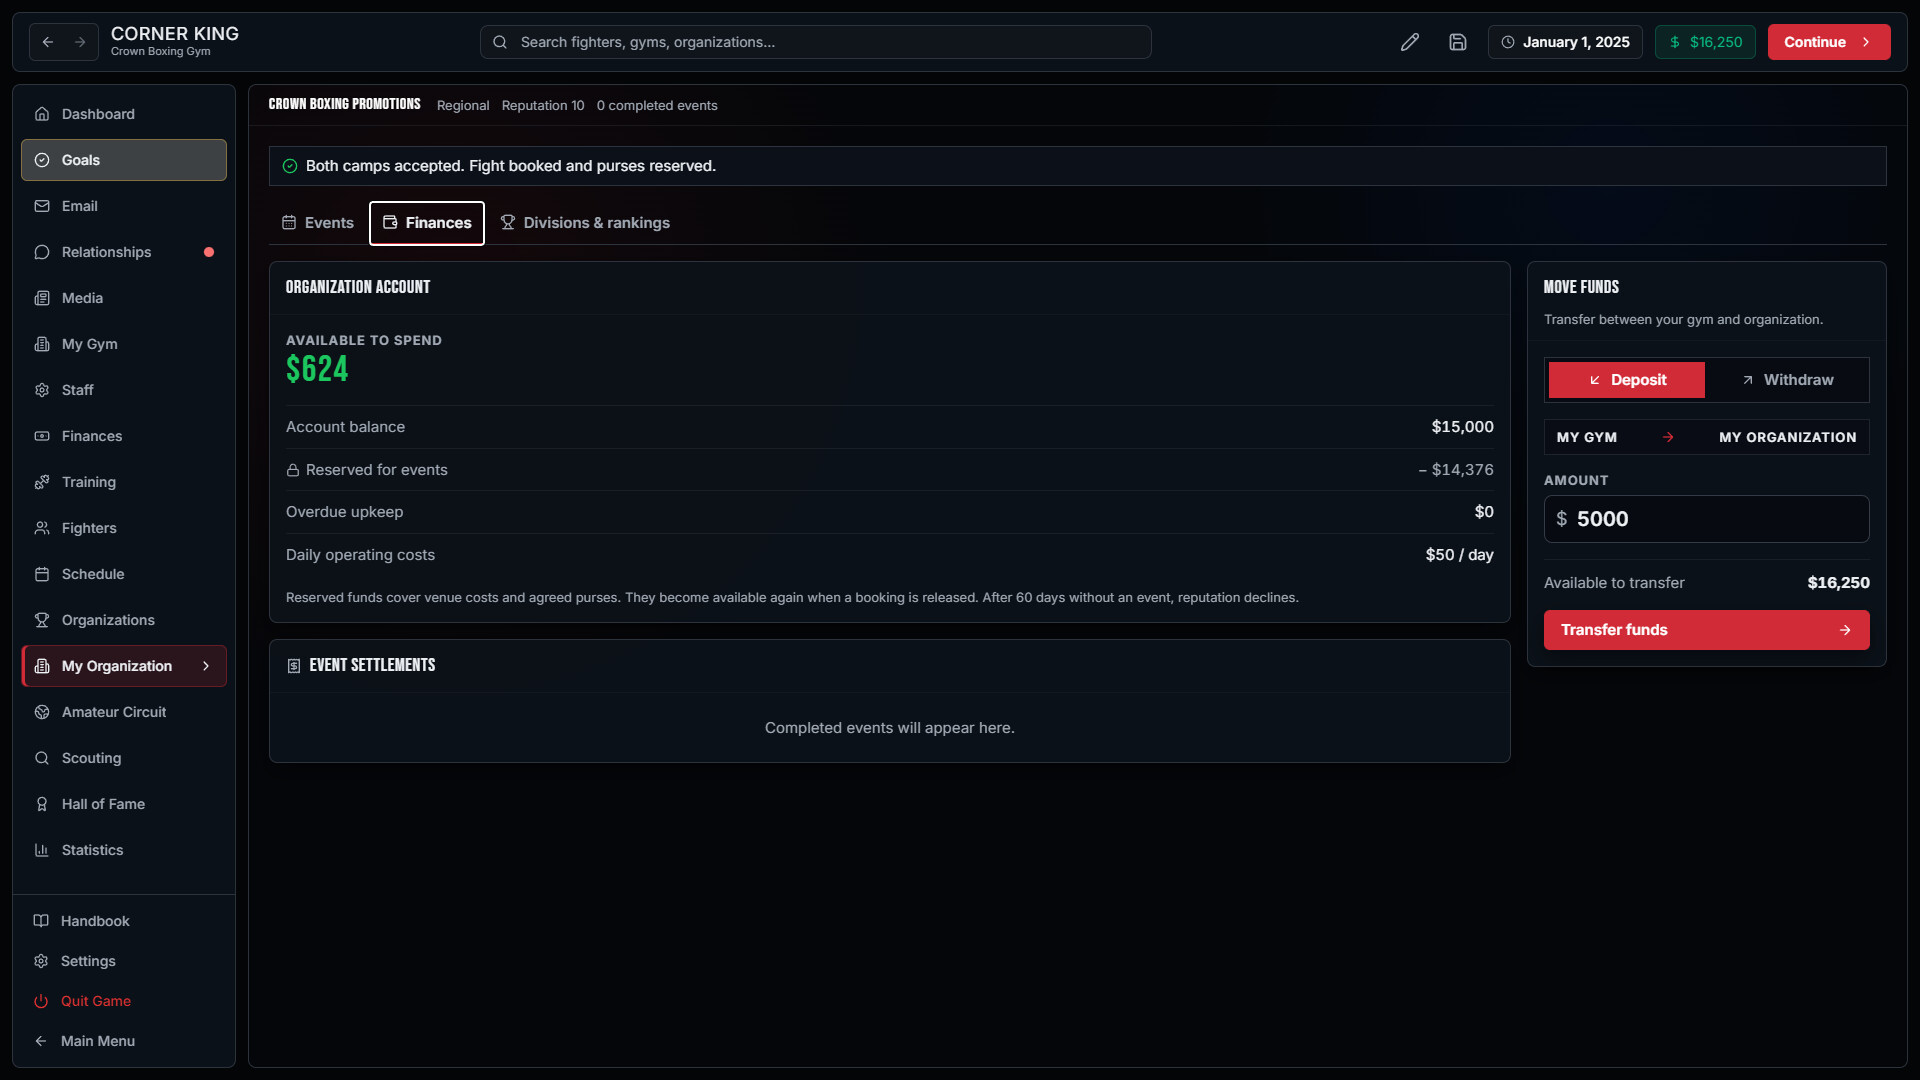Open My Gym in sidebar
This screenshot has height=1080, width=1920.
click(x=124, y=344)
